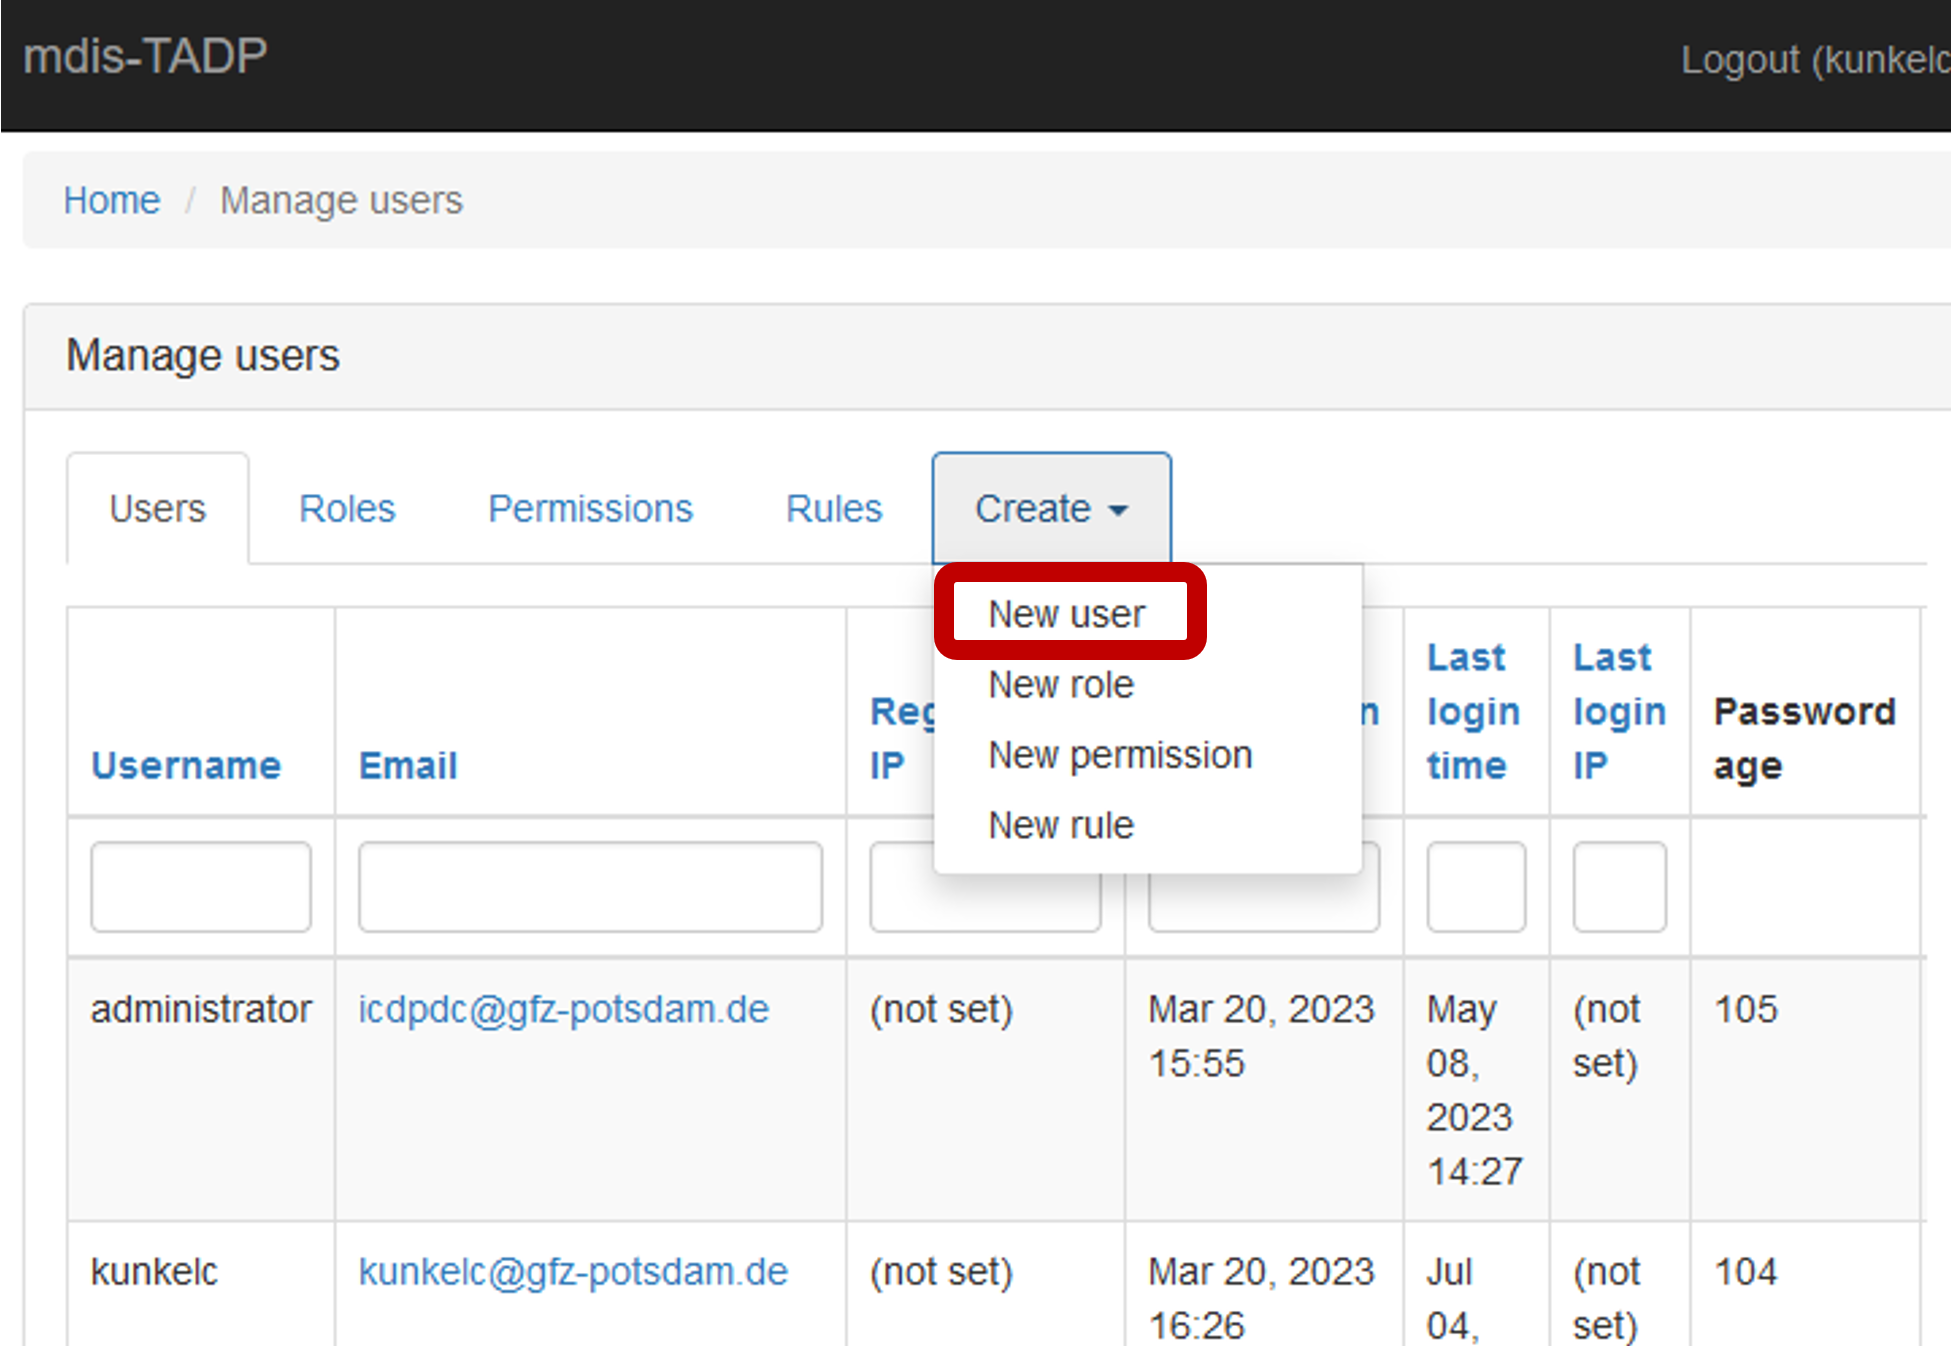Open the Home breadcrumb link
The image size is (1951, 1346).
pyautogui.click(x=111, y=199)
